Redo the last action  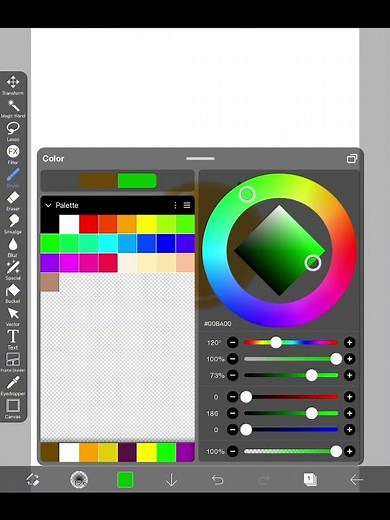pos(264,479)
